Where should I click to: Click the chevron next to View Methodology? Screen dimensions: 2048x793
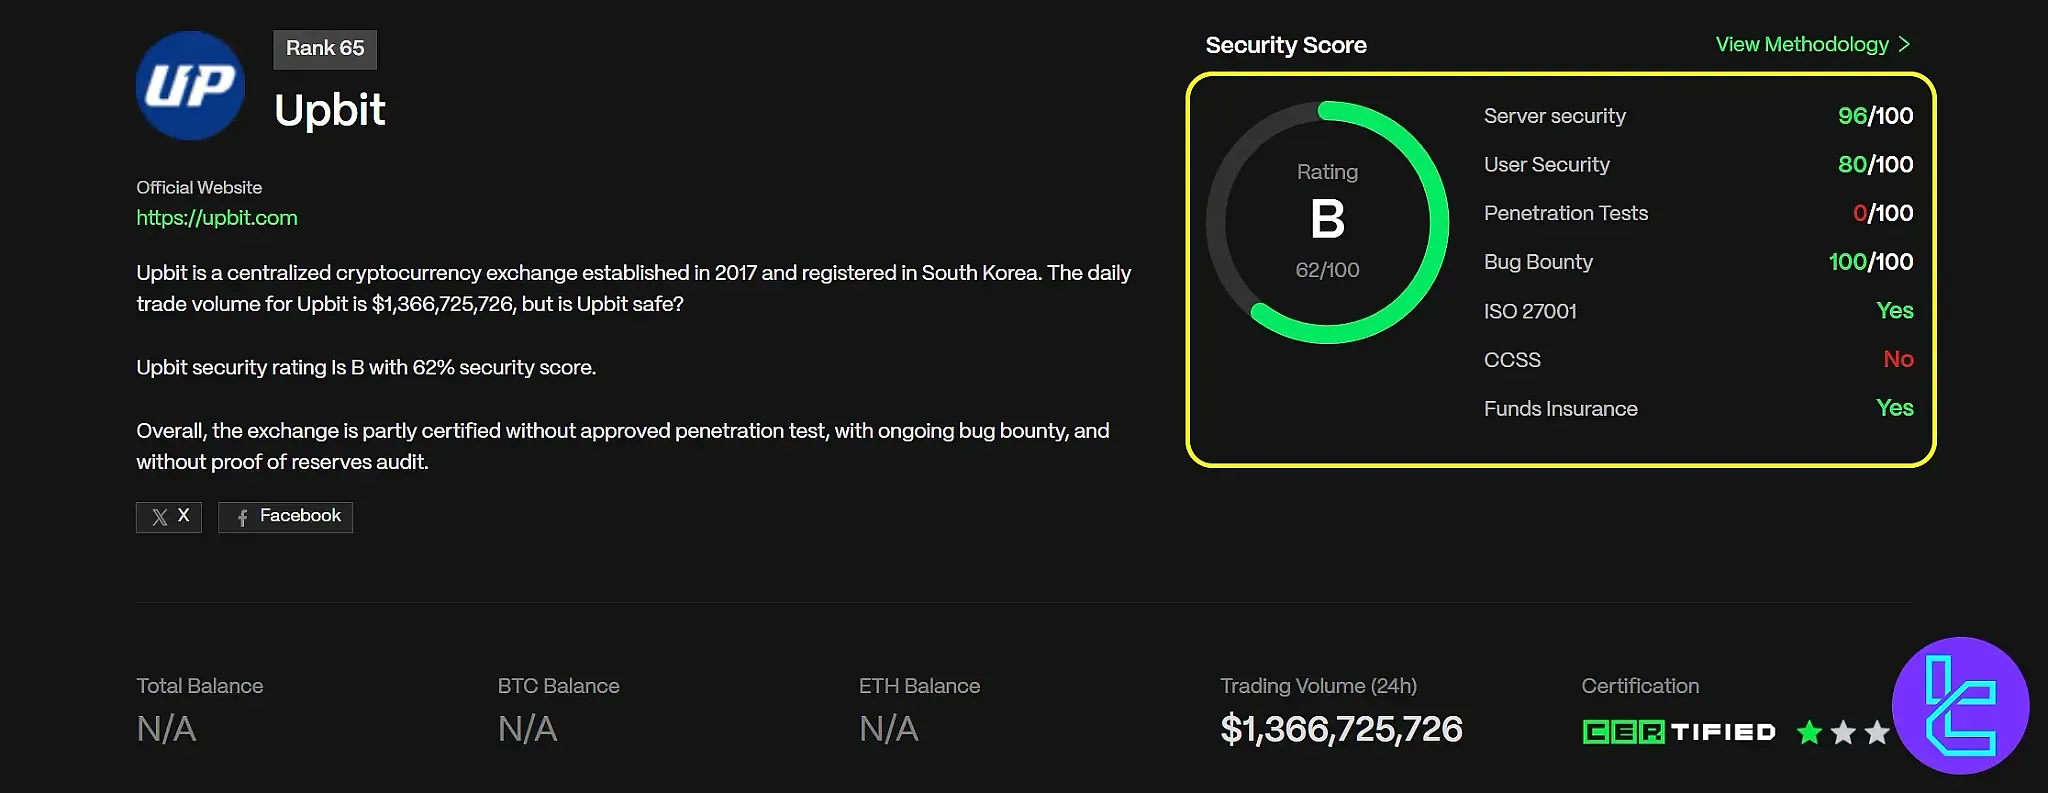point(1904,44)
